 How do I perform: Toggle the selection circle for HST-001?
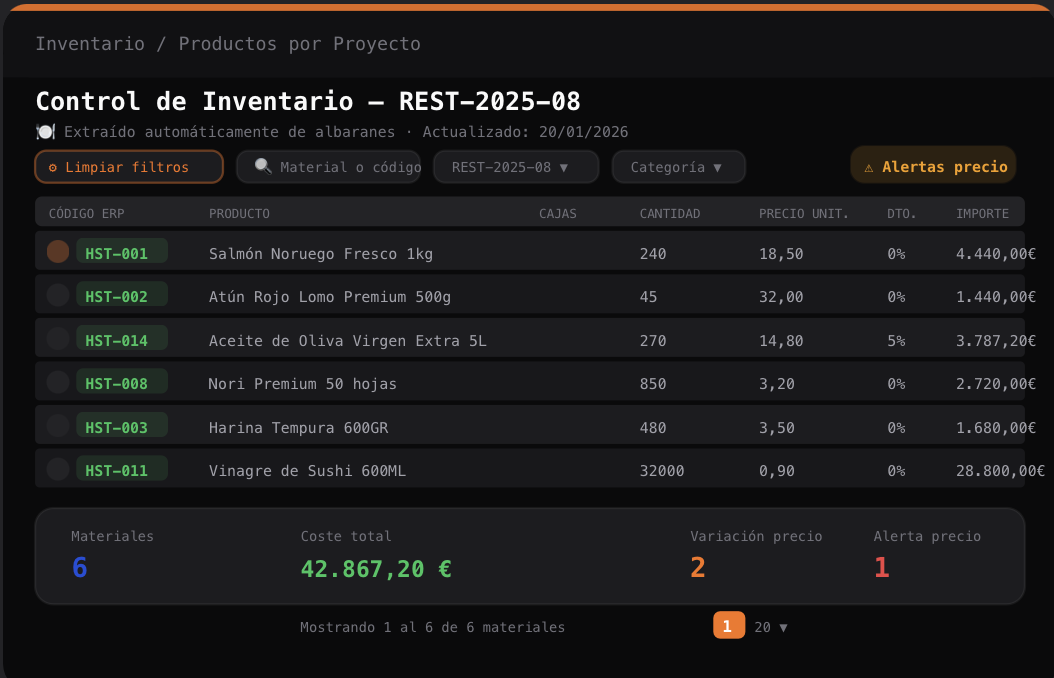pyautogui.click(x=58, y=251)
